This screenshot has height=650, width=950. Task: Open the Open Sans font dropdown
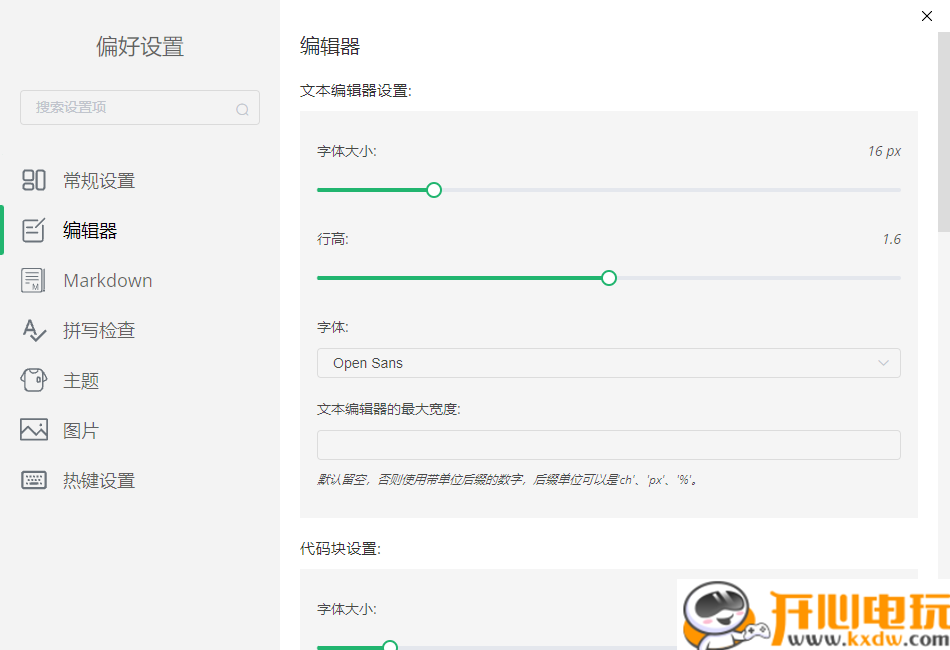click(x=608, y=363)
